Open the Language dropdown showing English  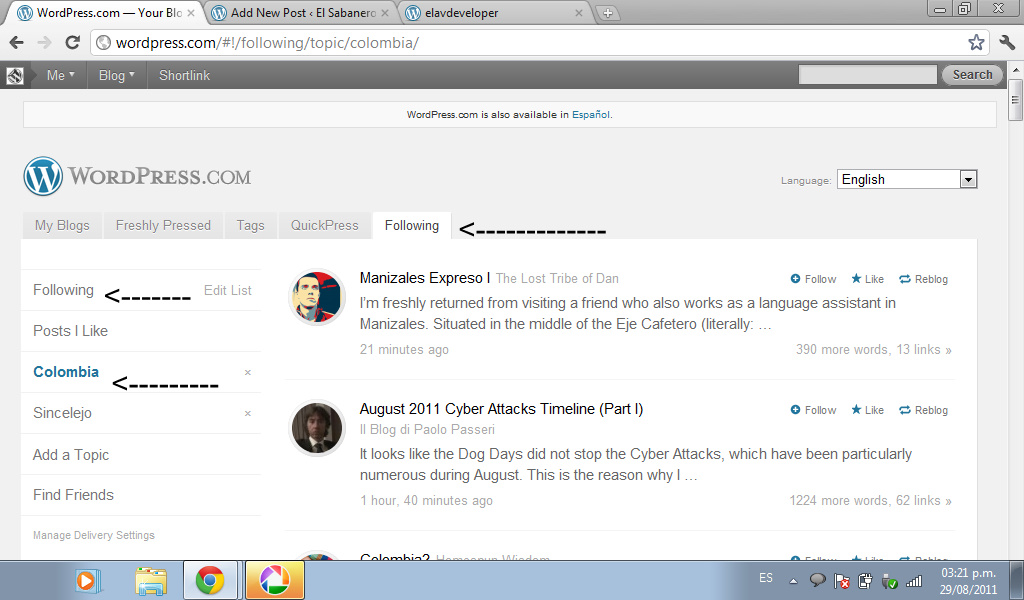pos(906,180)
